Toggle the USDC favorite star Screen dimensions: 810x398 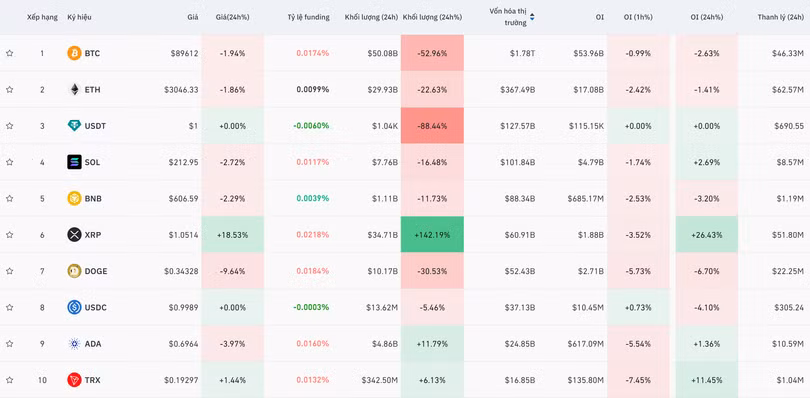coord(10,307)
